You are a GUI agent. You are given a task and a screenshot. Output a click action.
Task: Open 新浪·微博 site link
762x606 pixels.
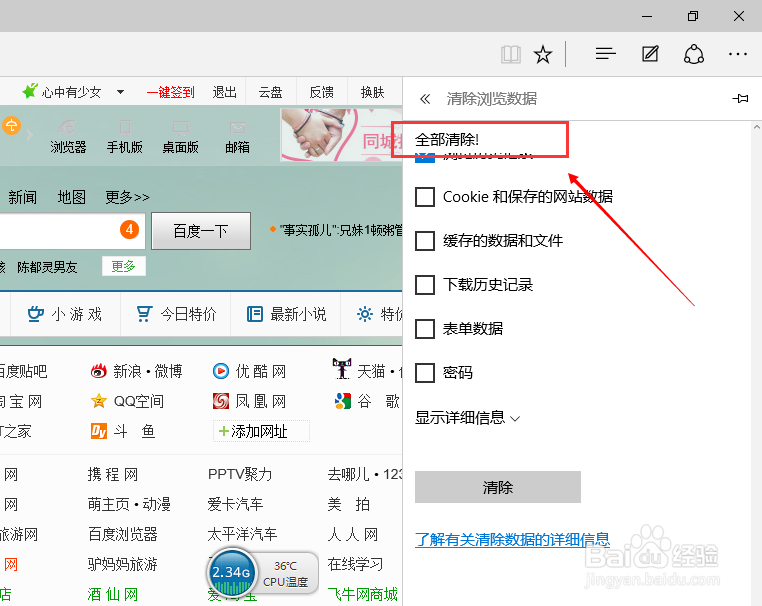[x=137, y=371]
